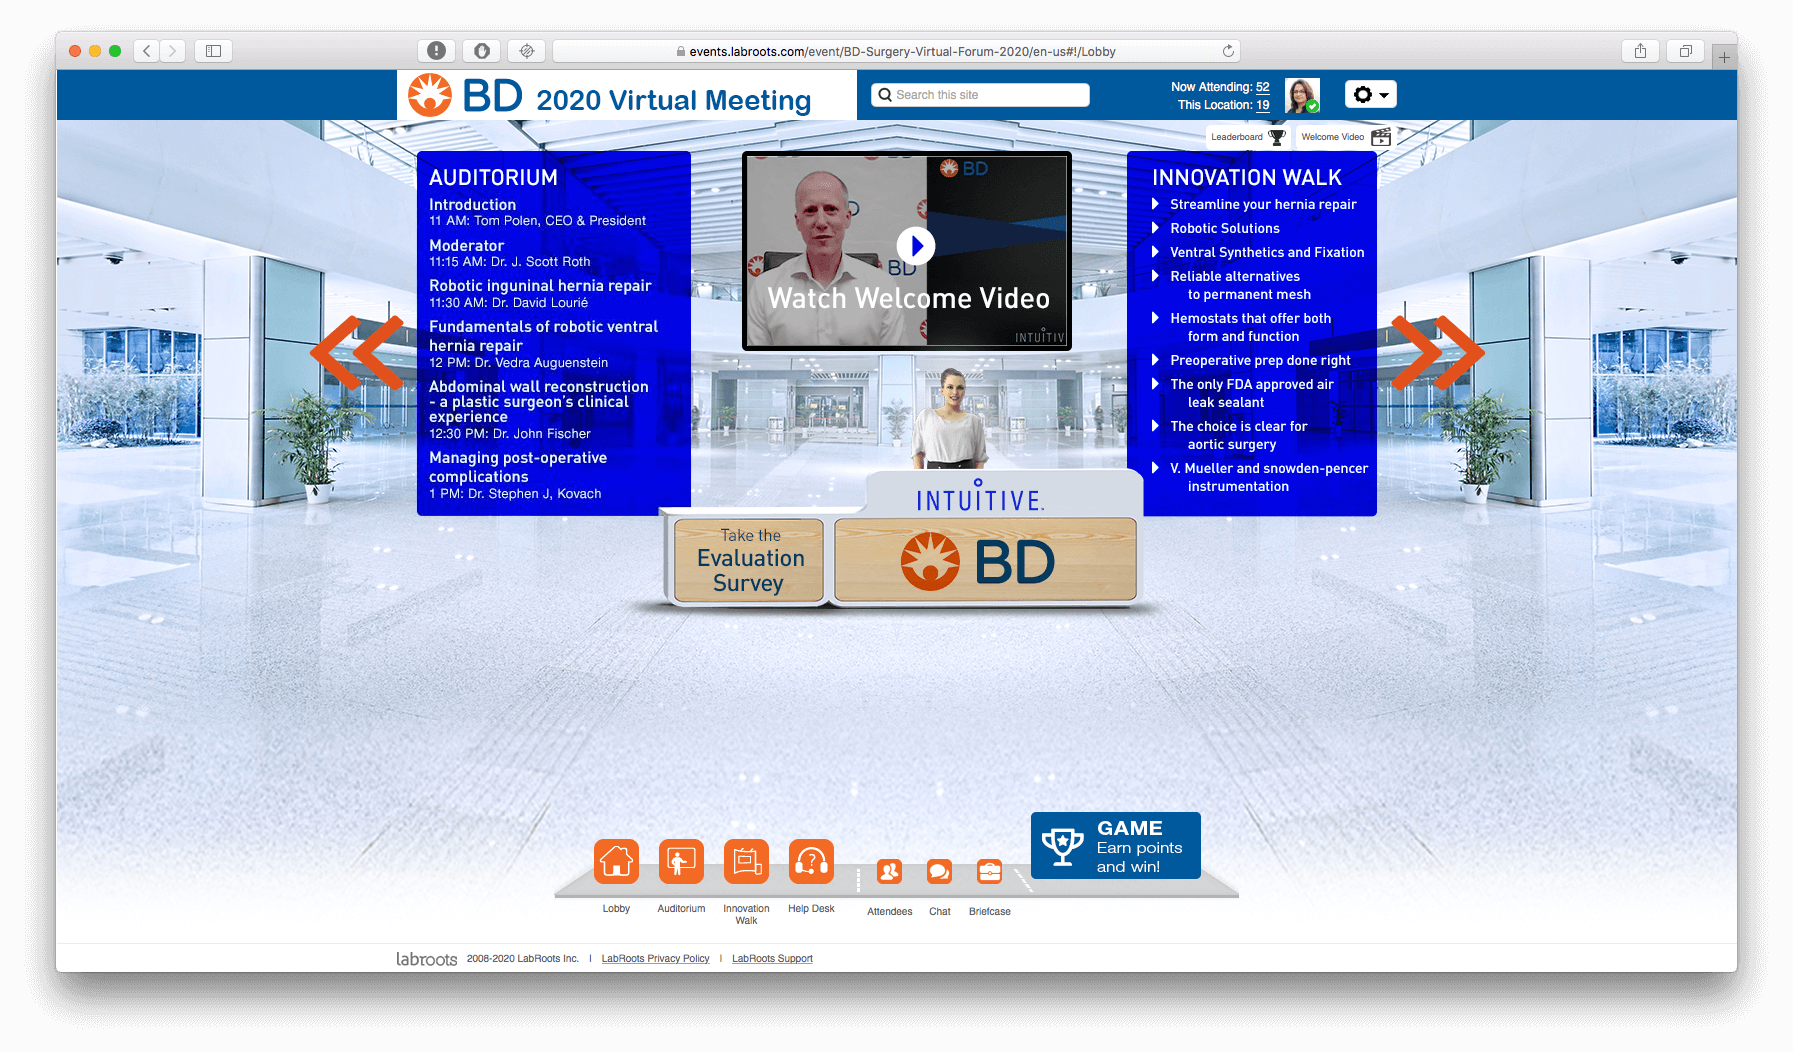
Task: Select Managing post-operative complications session
Action: pyautogui.click(x=518, y=475)
